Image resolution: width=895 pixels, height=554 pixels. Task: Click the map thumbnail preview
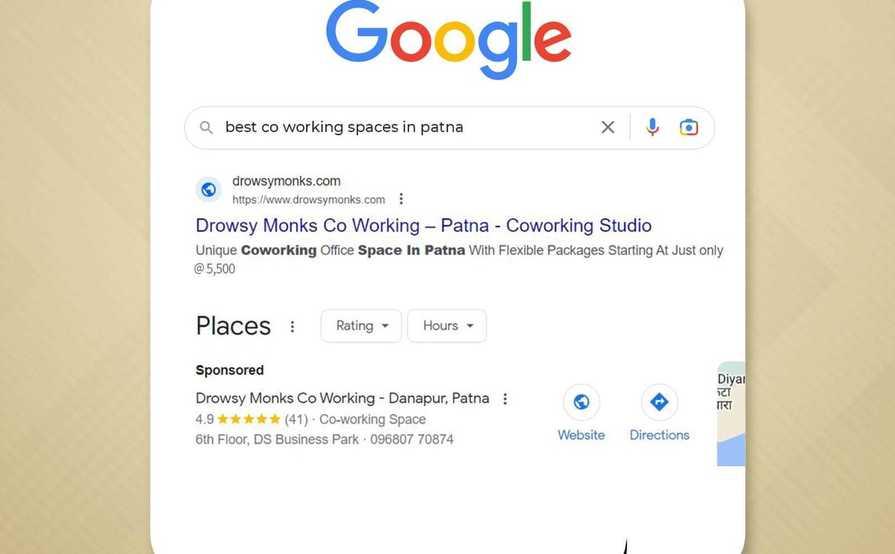[731, 414]
